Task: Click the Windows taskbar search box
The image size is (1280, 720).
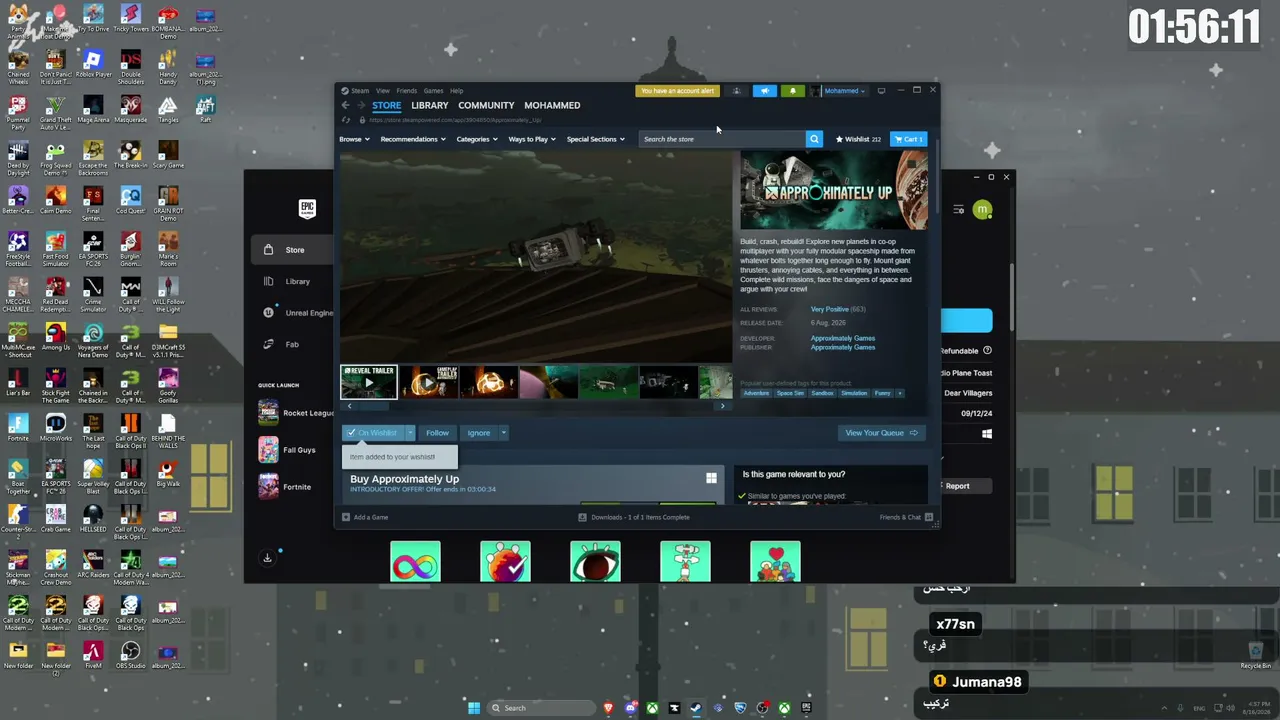Action: tap(542, 708)
